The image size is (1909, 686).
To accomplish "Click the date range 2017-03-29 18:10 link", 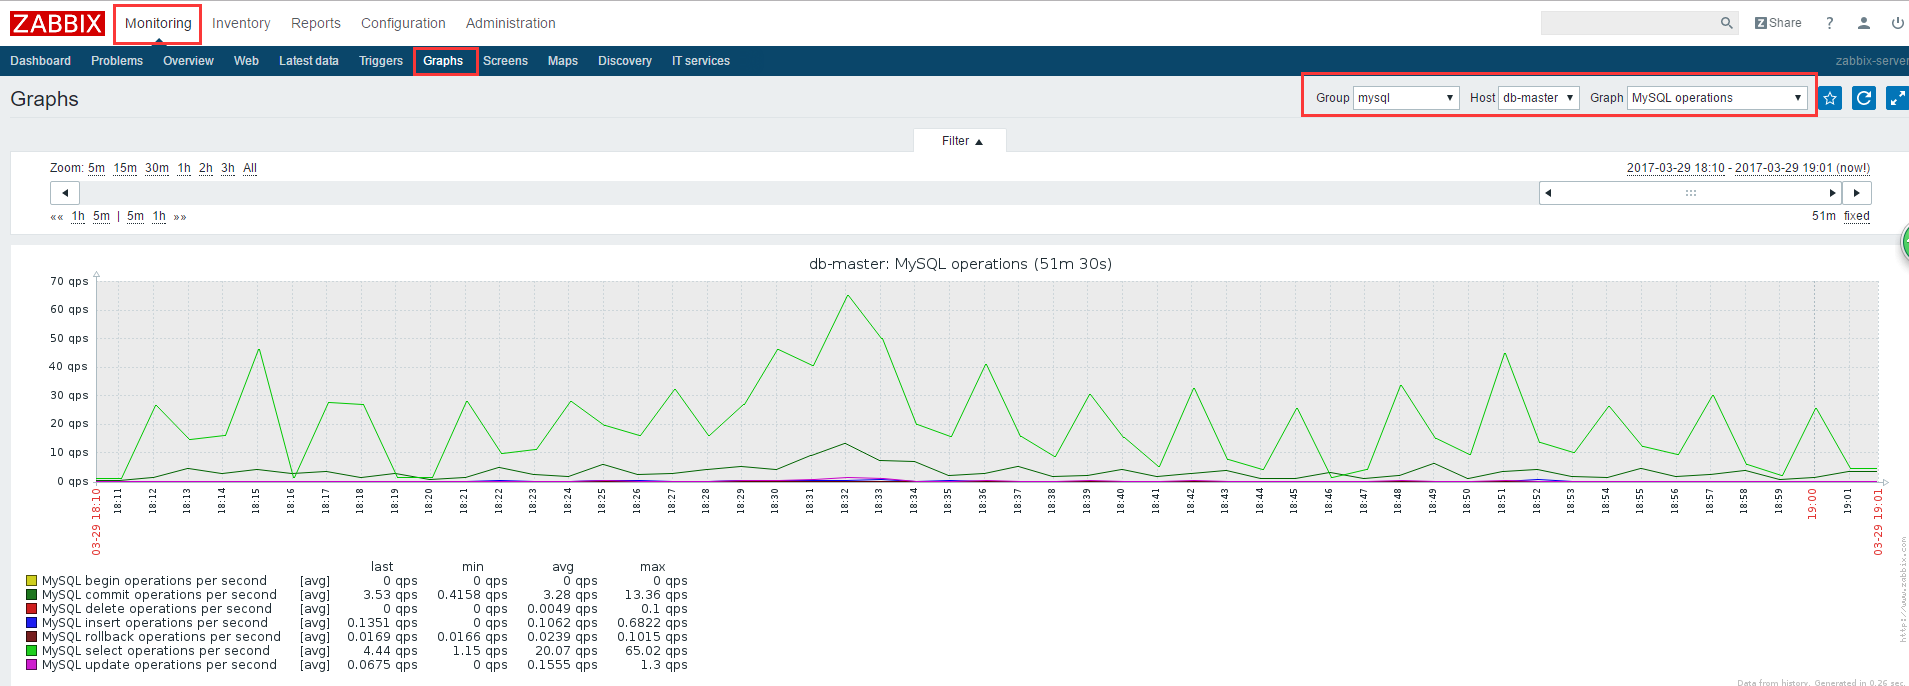I will pyautogui.click(x=1676, y=168).
